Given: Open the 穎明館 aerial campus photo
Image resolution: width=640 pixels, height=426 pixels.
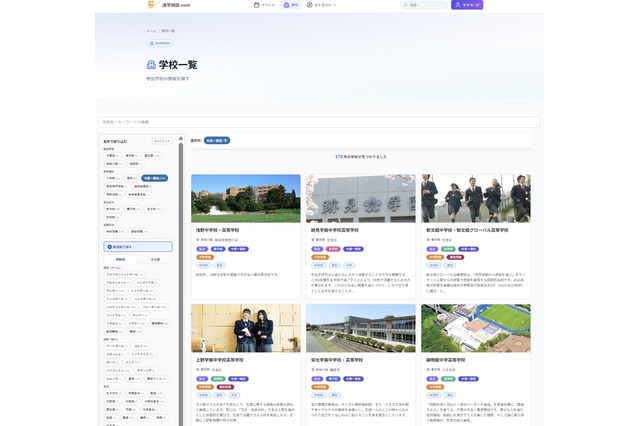Looking at the screenshot, I should pyautogui.click(x=476, y=328).
